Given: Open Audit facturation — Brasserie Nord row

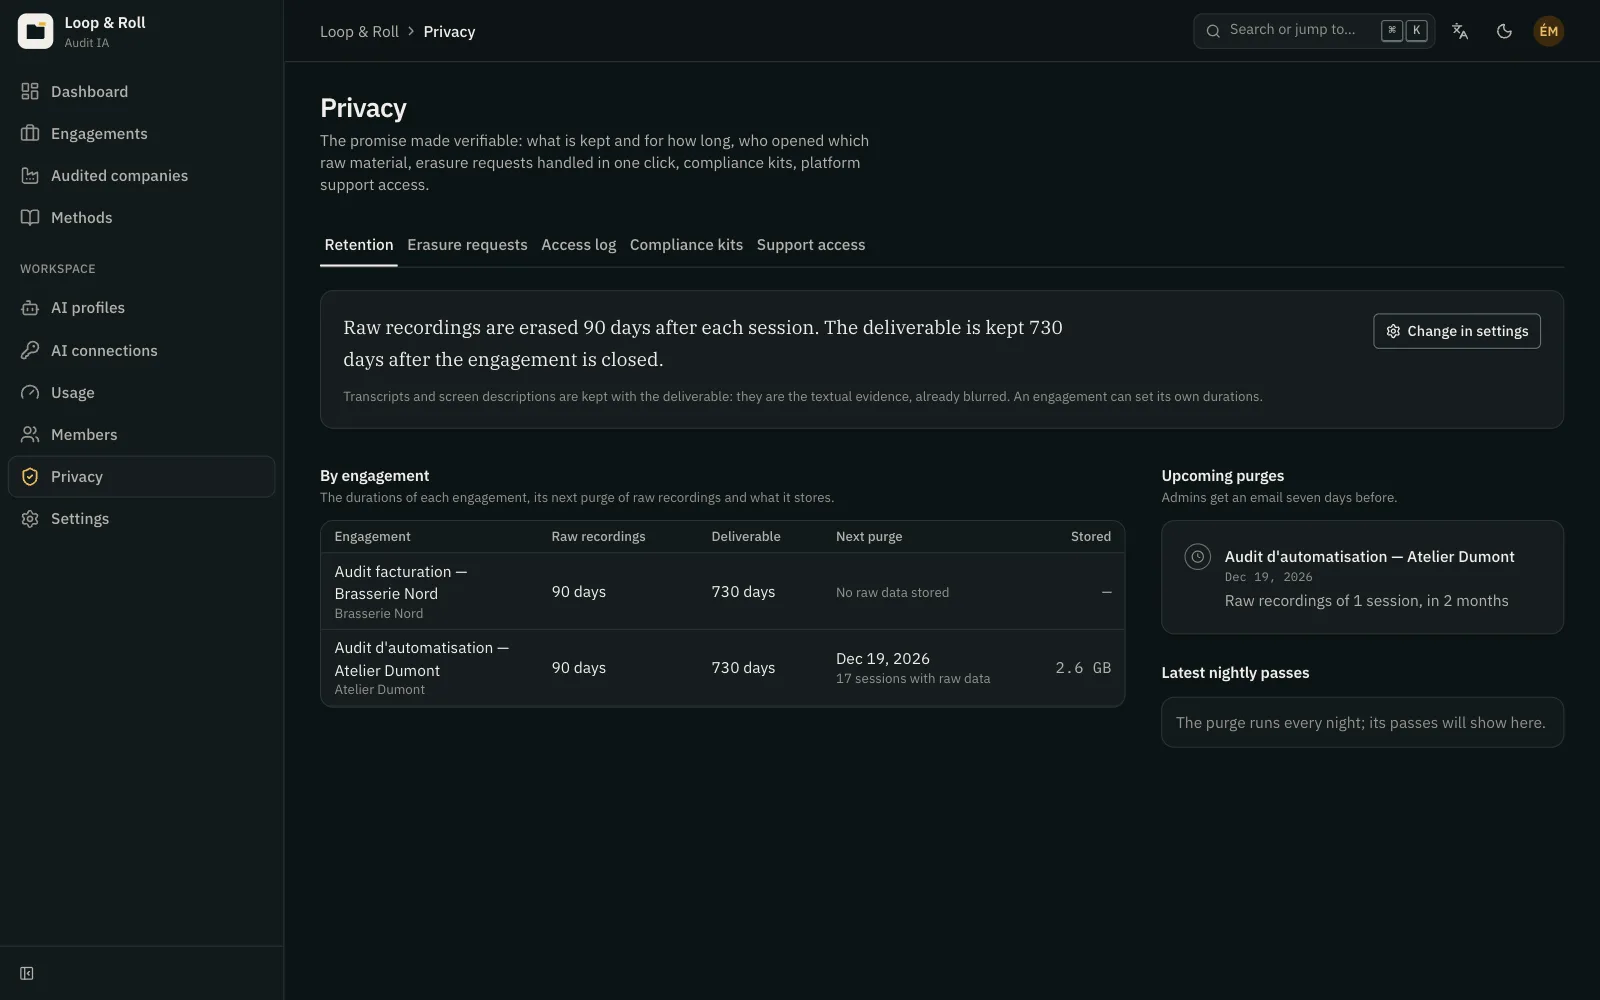Looking at the screenshot, I should 722,592.
